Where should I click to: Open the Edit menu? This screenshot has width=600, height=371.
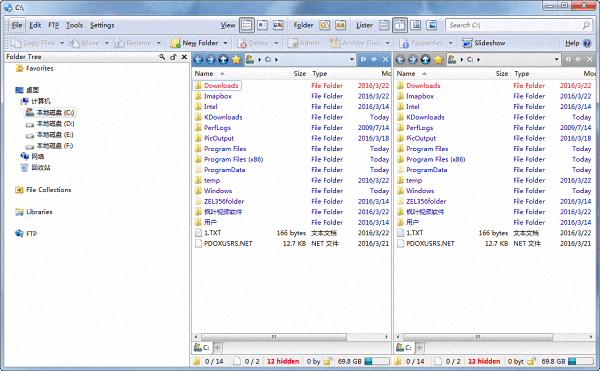click(35, 25)
